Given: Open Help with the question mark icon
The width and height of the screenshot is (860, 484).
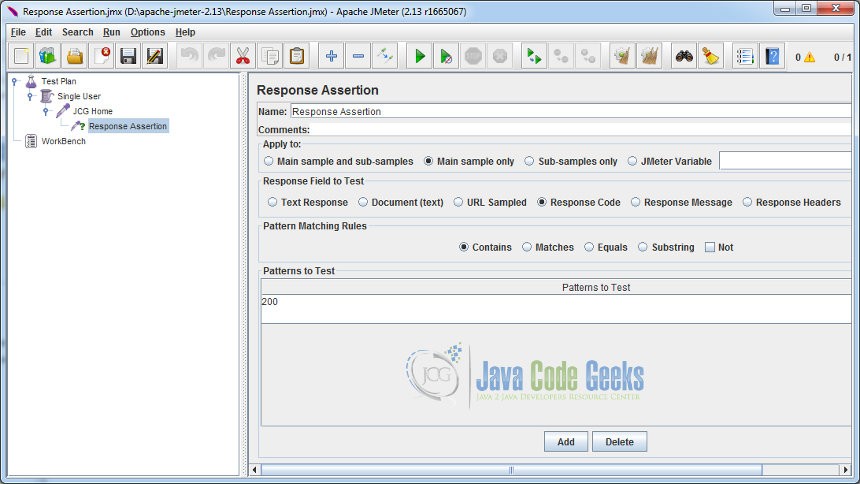Looking at the screenshot, I should (x=772, y=56).
